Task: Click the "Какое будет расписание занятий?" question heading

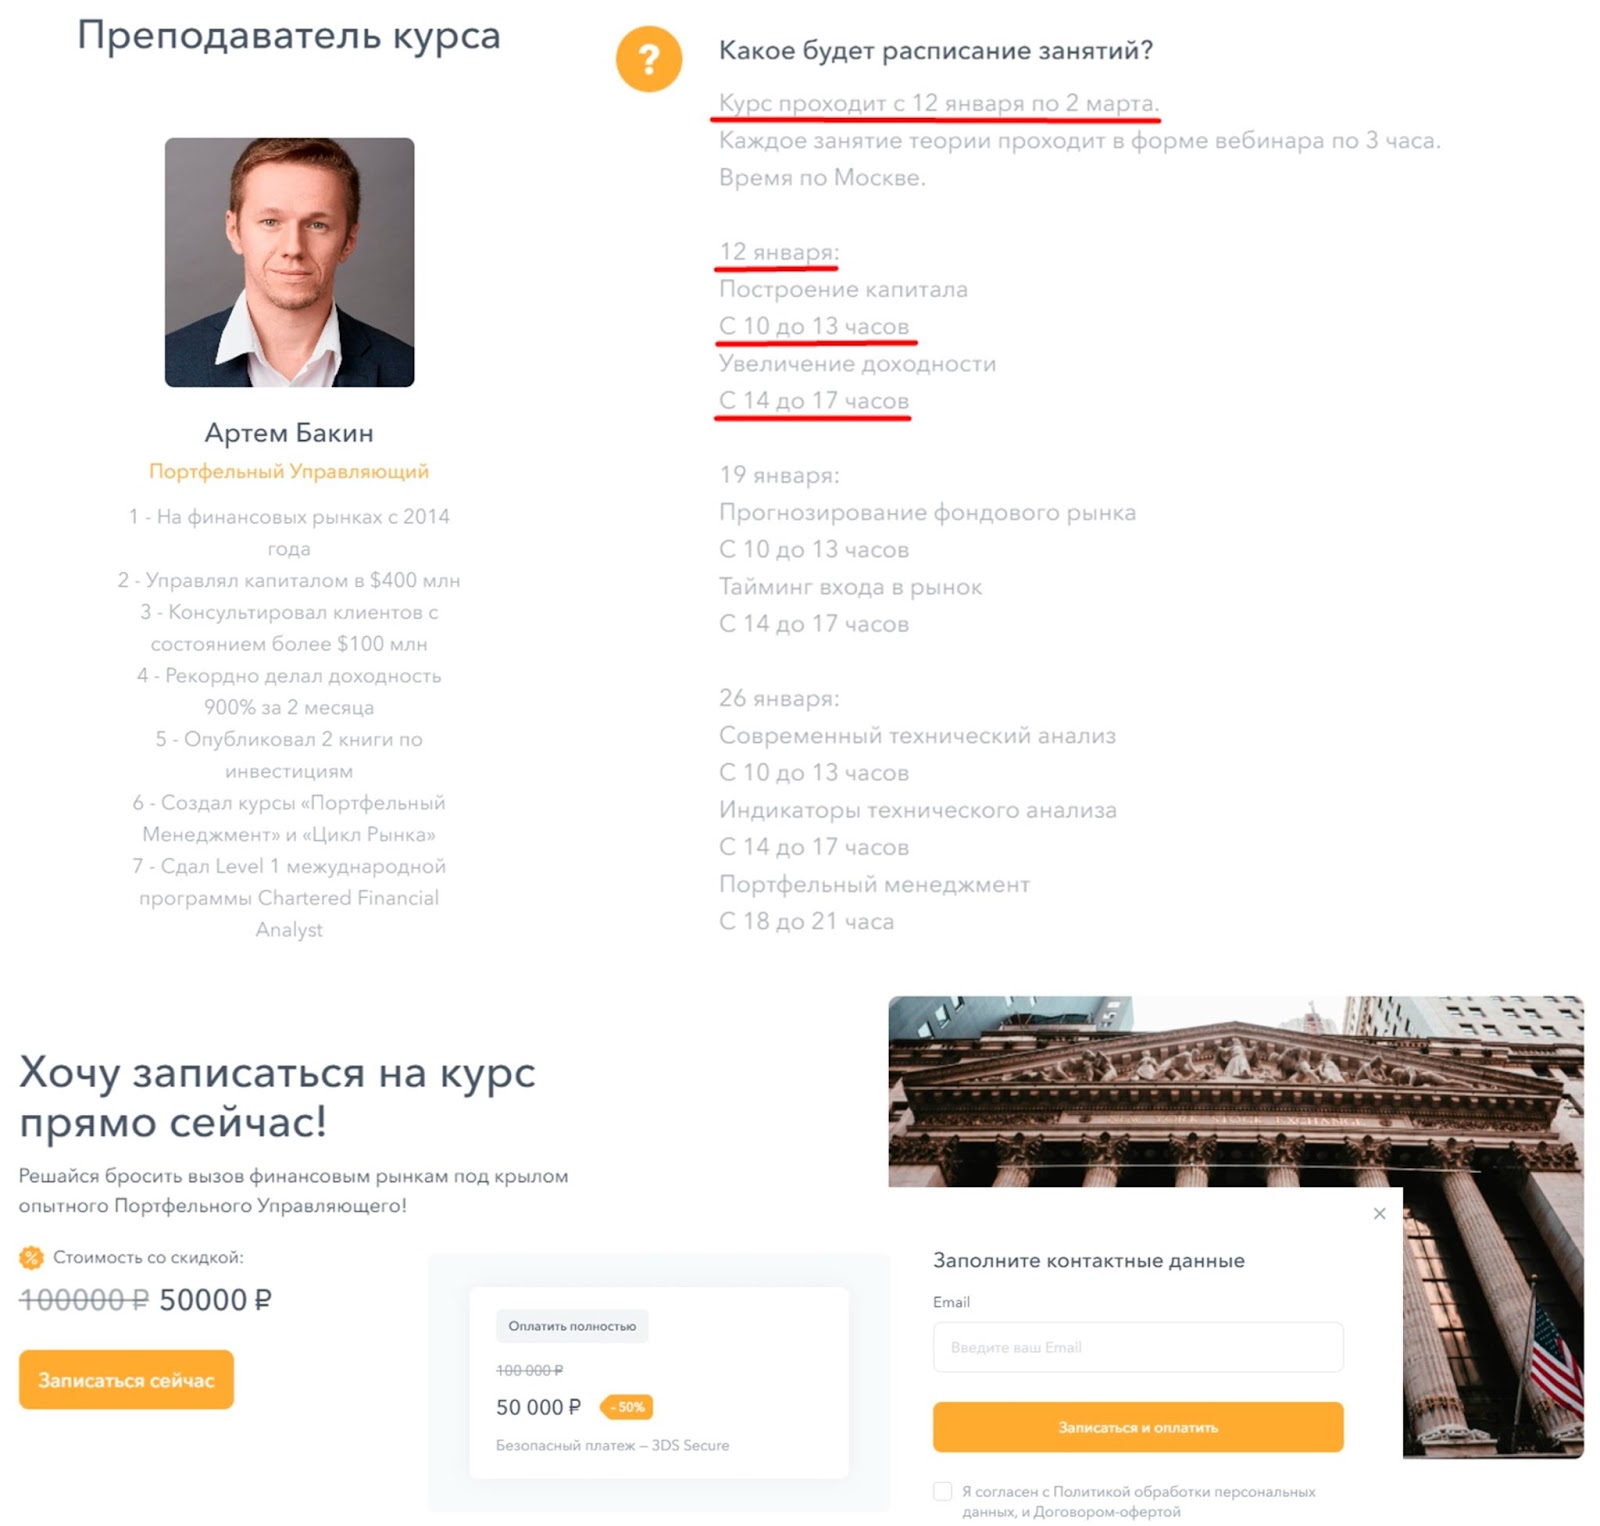Action: pos(935,50)
